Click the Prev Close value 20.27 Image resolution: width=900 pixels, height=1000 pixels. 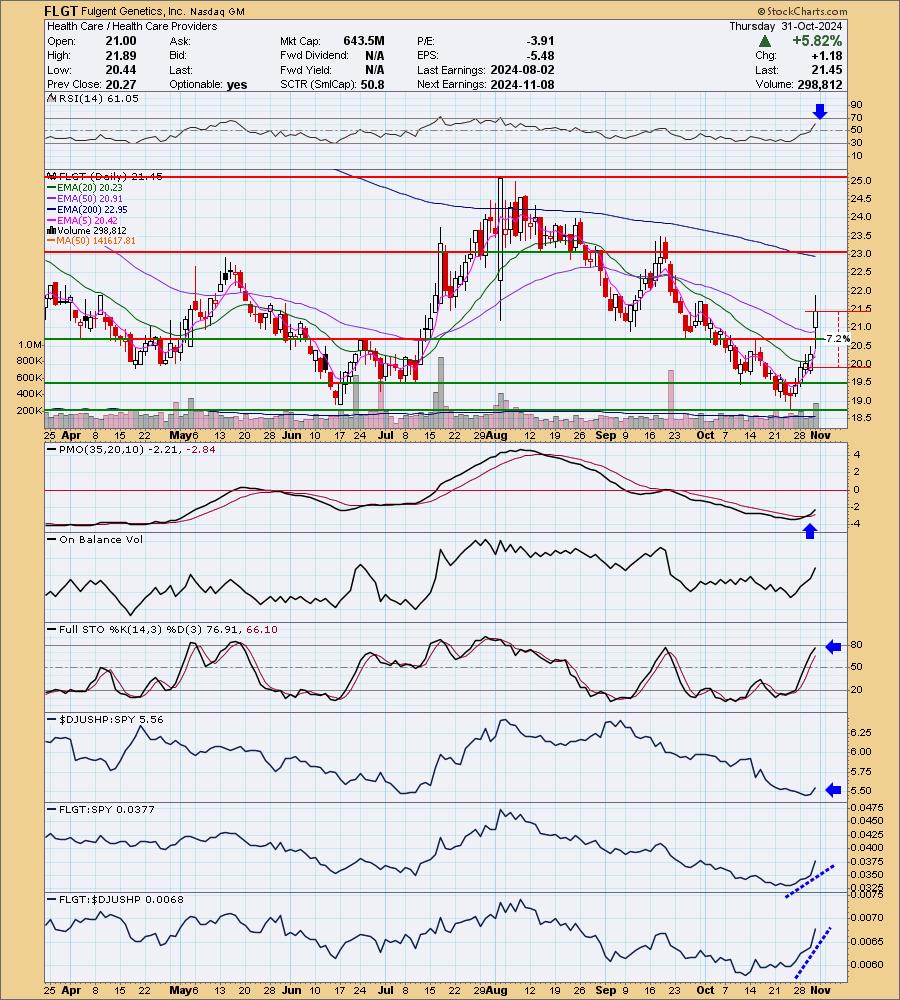(121, 85)
